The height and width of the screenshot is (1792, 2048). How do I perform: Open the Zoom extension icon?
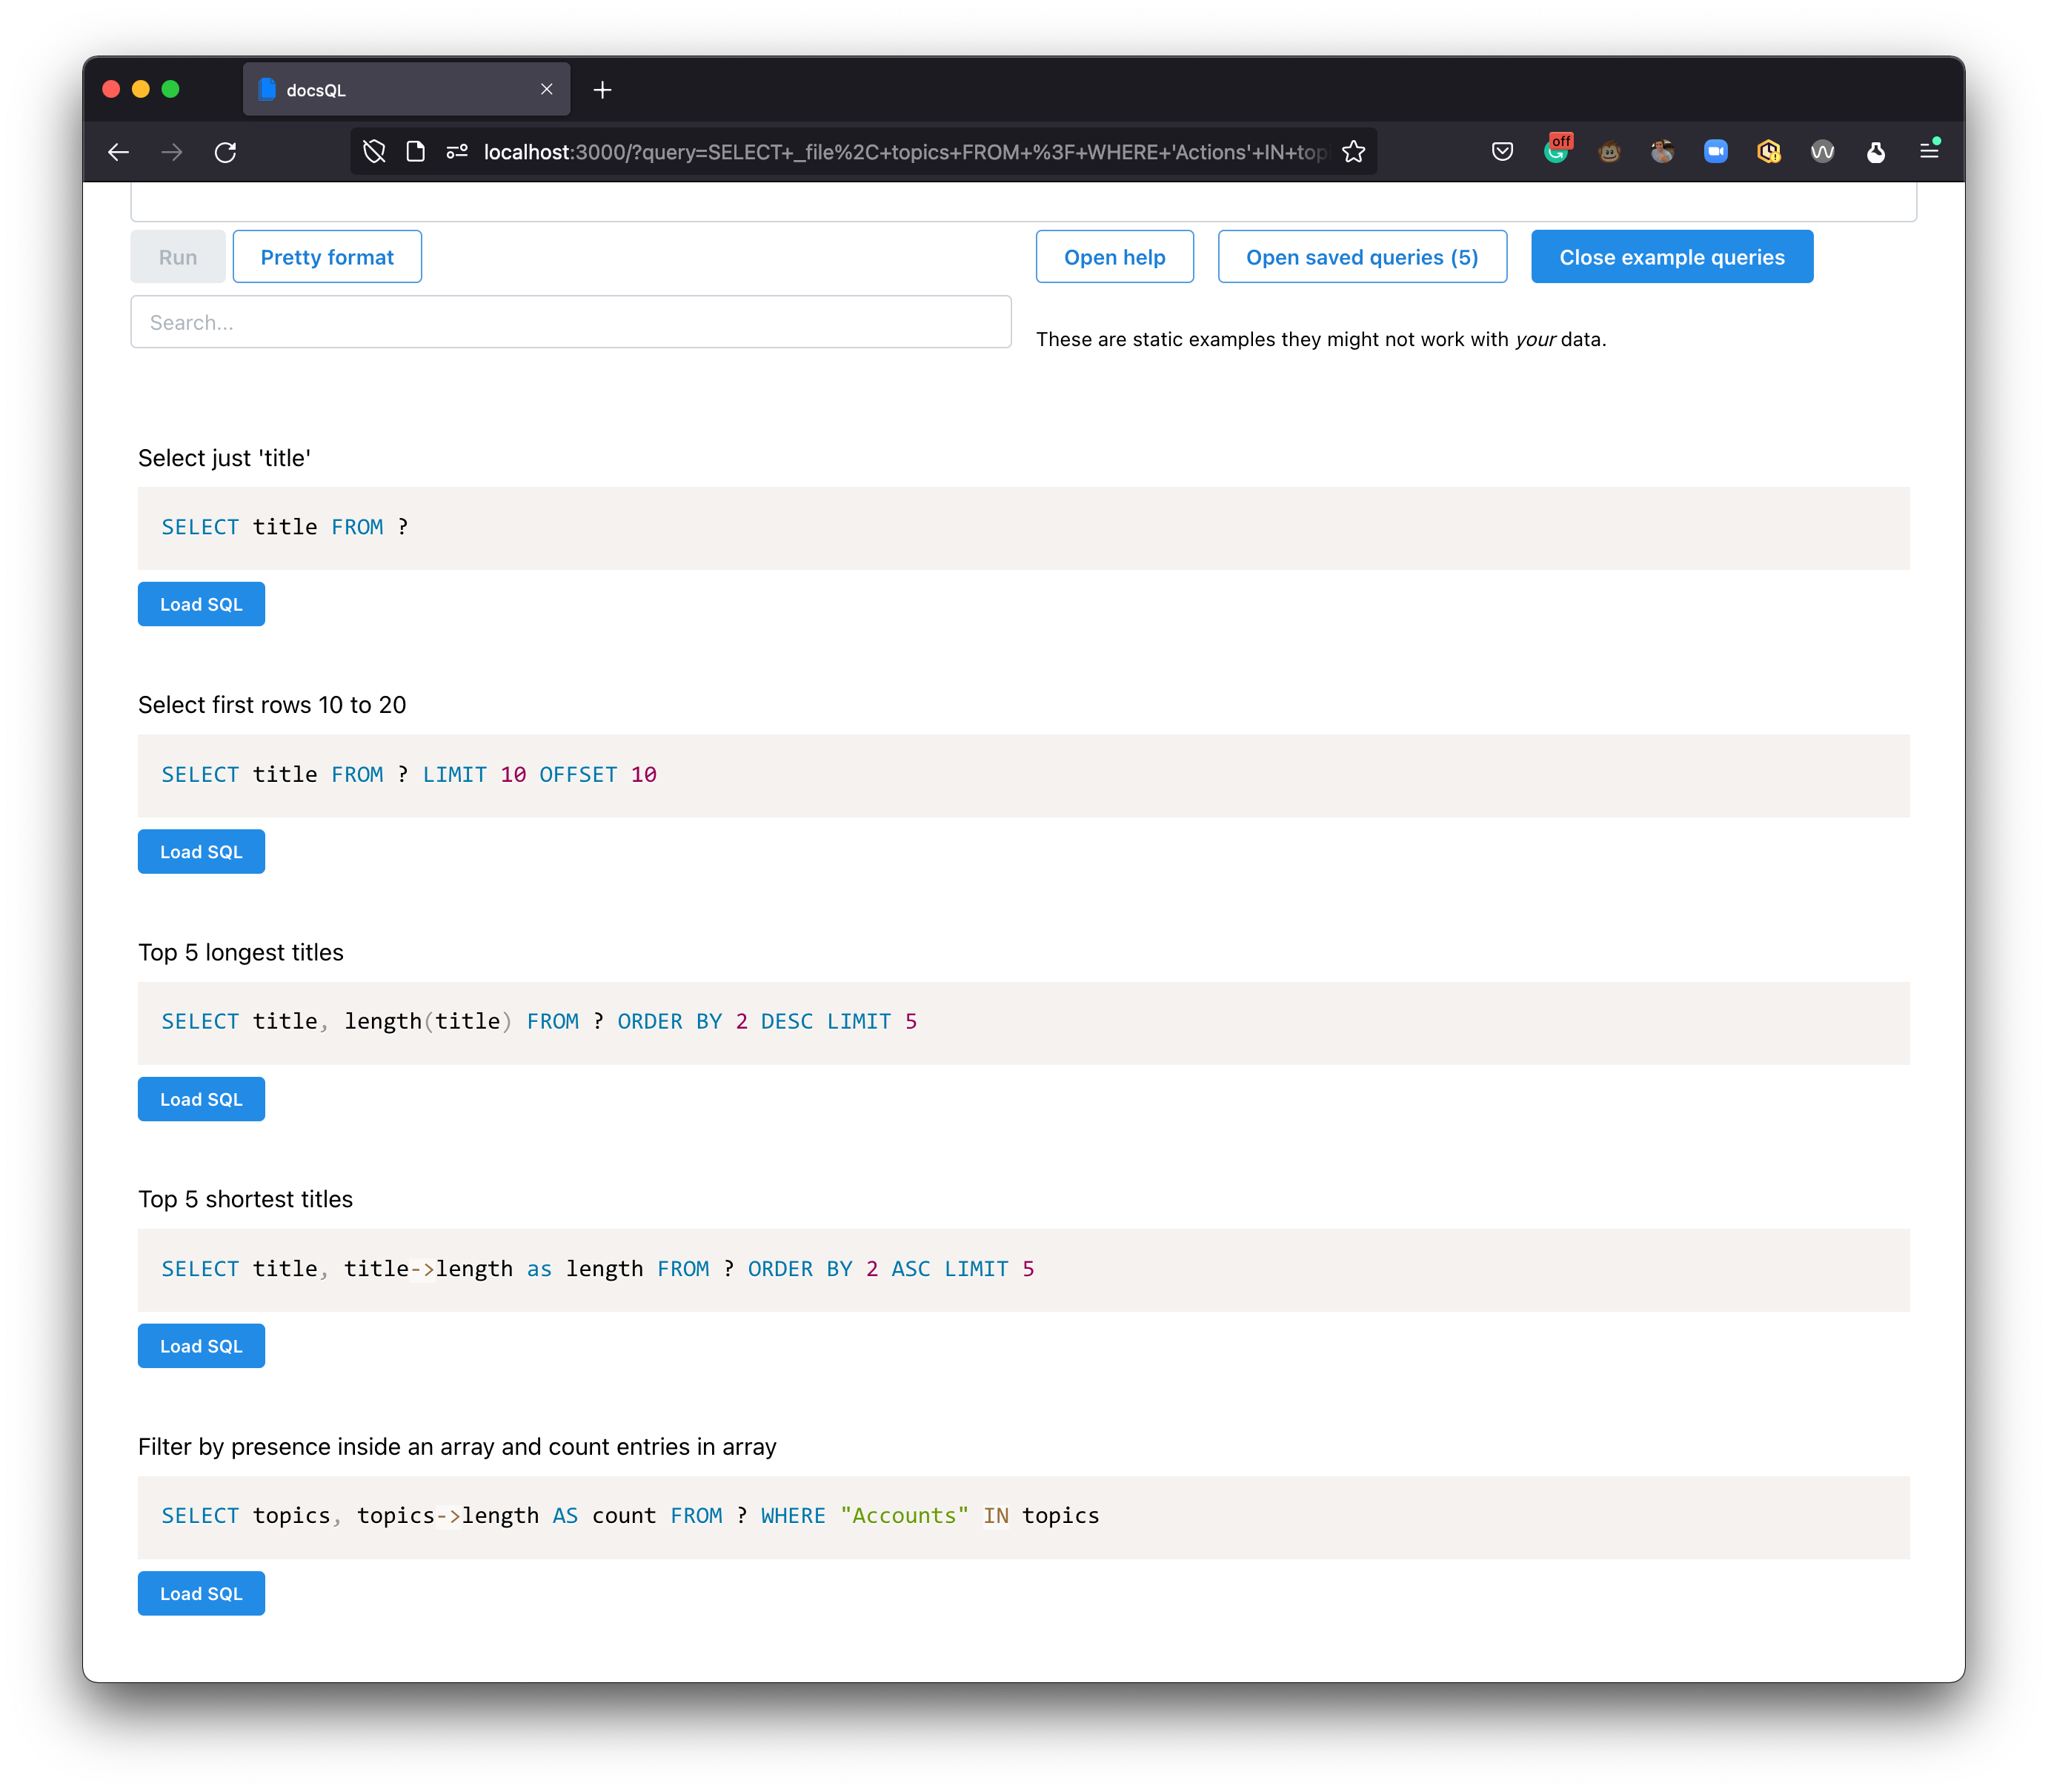pos(1715,152)
